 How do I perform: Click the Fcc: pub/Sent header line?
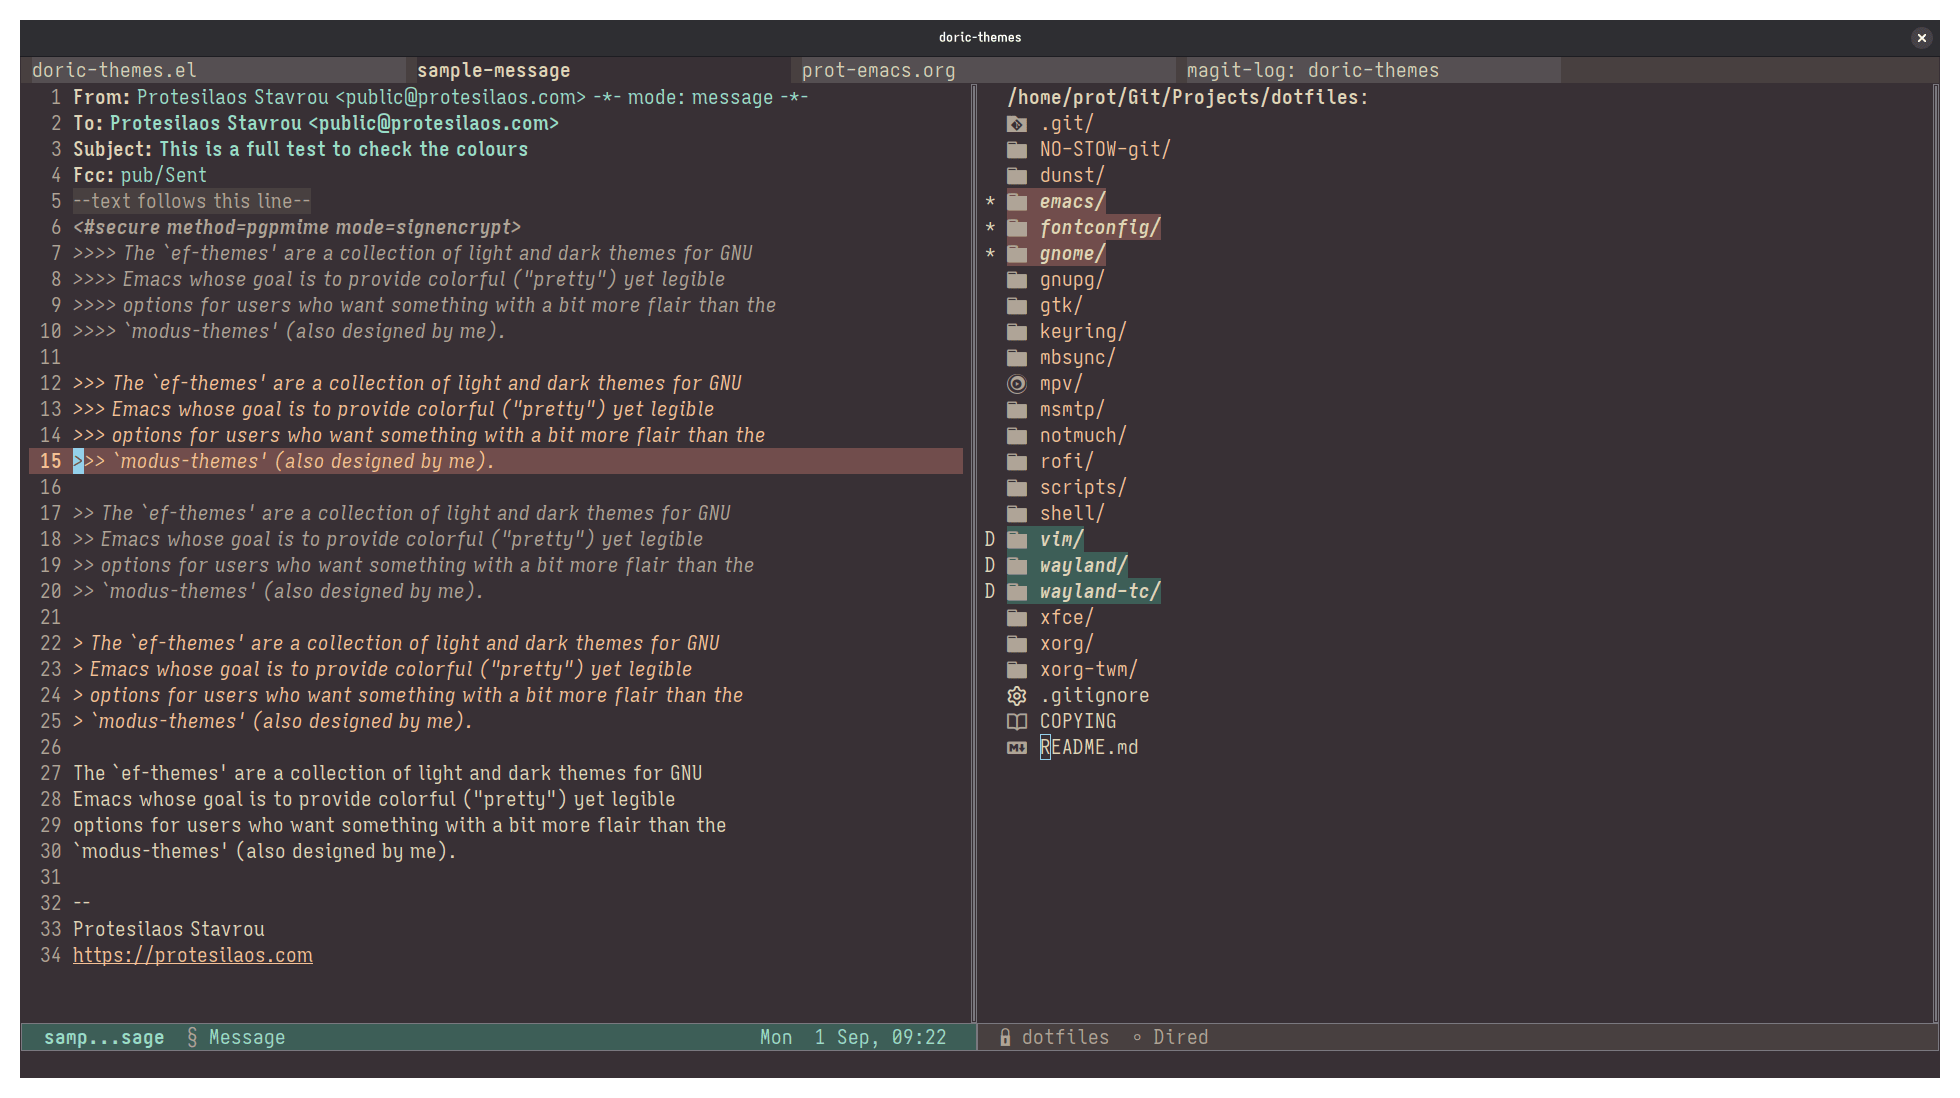pos(140,176)
